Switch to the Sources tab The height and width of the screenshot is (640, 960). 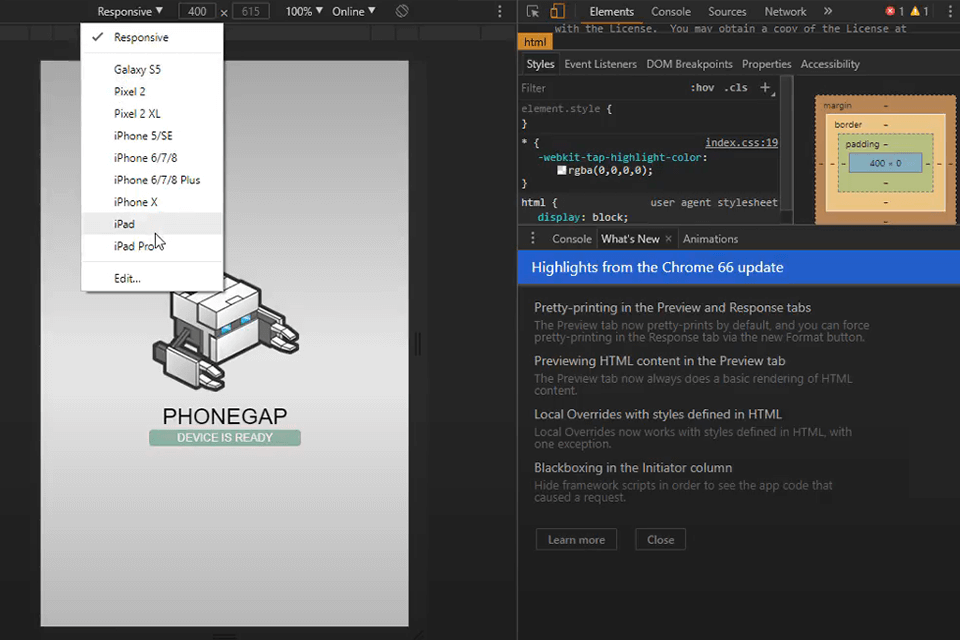coord(727,12)
